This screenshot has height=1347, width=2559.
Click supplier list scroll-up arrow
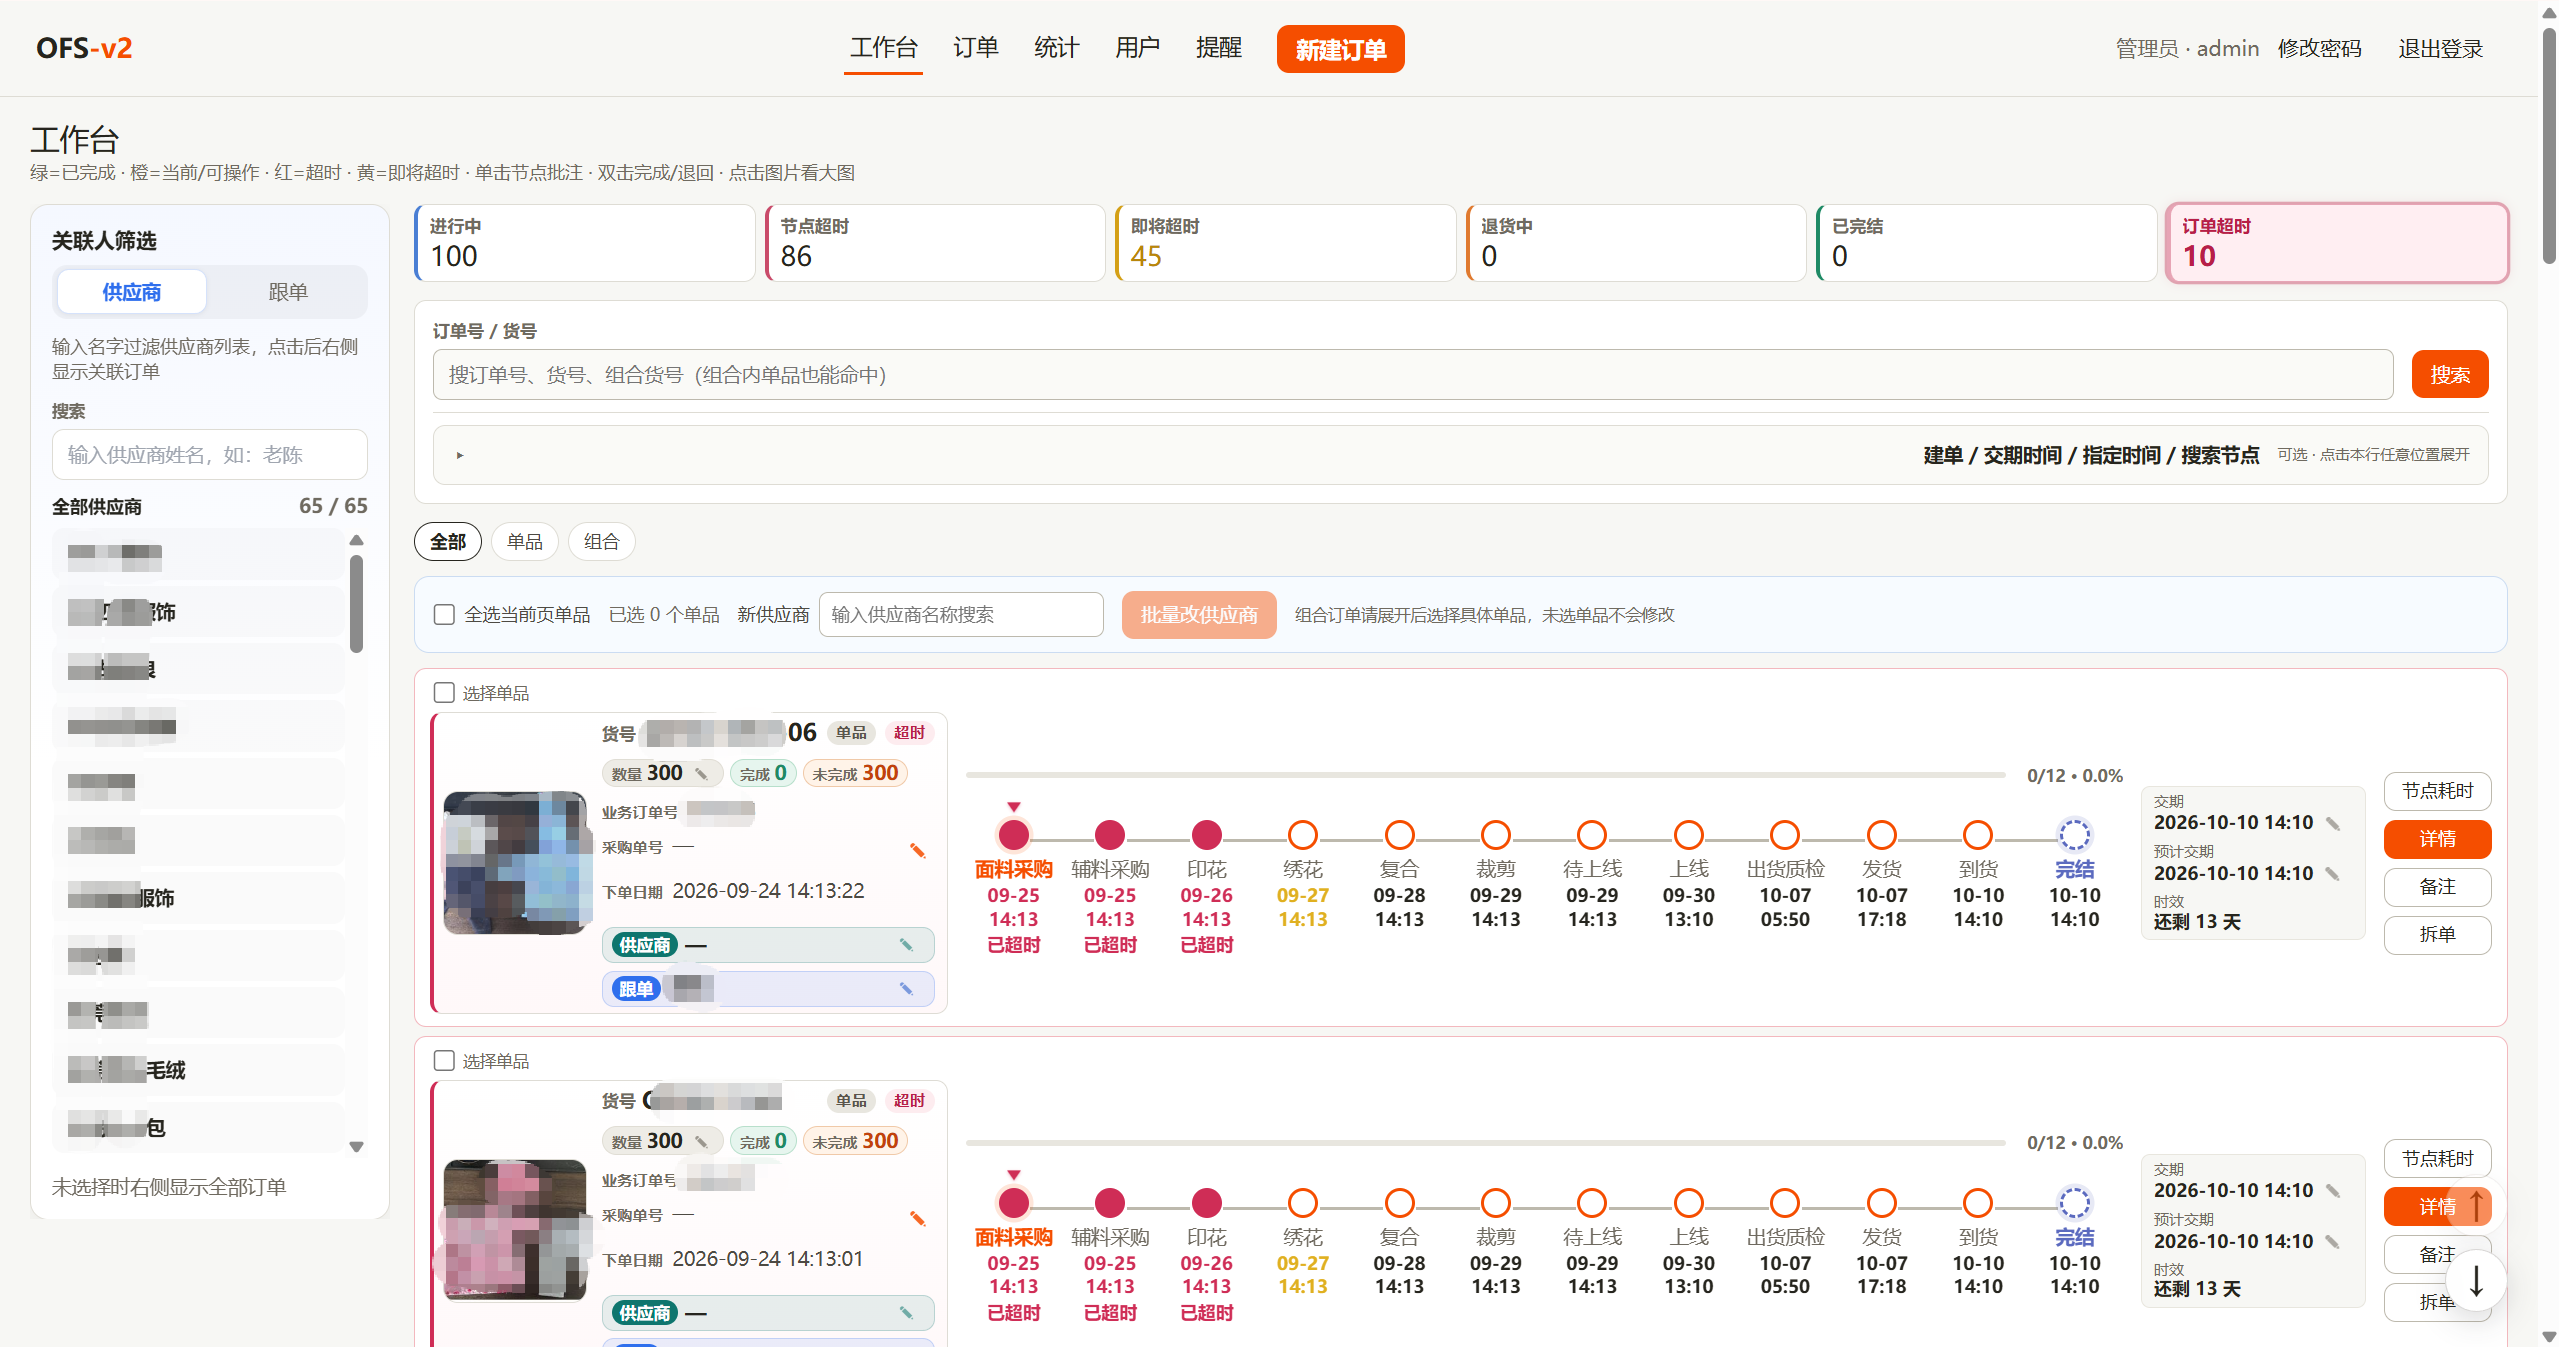(x=356, y=541)
